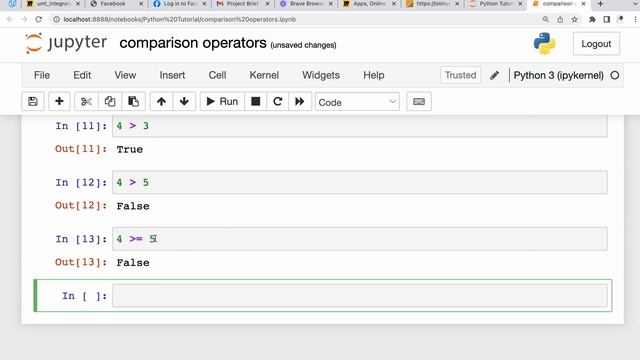Image resolution: width=640 pixels, height=360 pixels.
Task: Close the comparison operators tab
Action: tap(583, 4)
